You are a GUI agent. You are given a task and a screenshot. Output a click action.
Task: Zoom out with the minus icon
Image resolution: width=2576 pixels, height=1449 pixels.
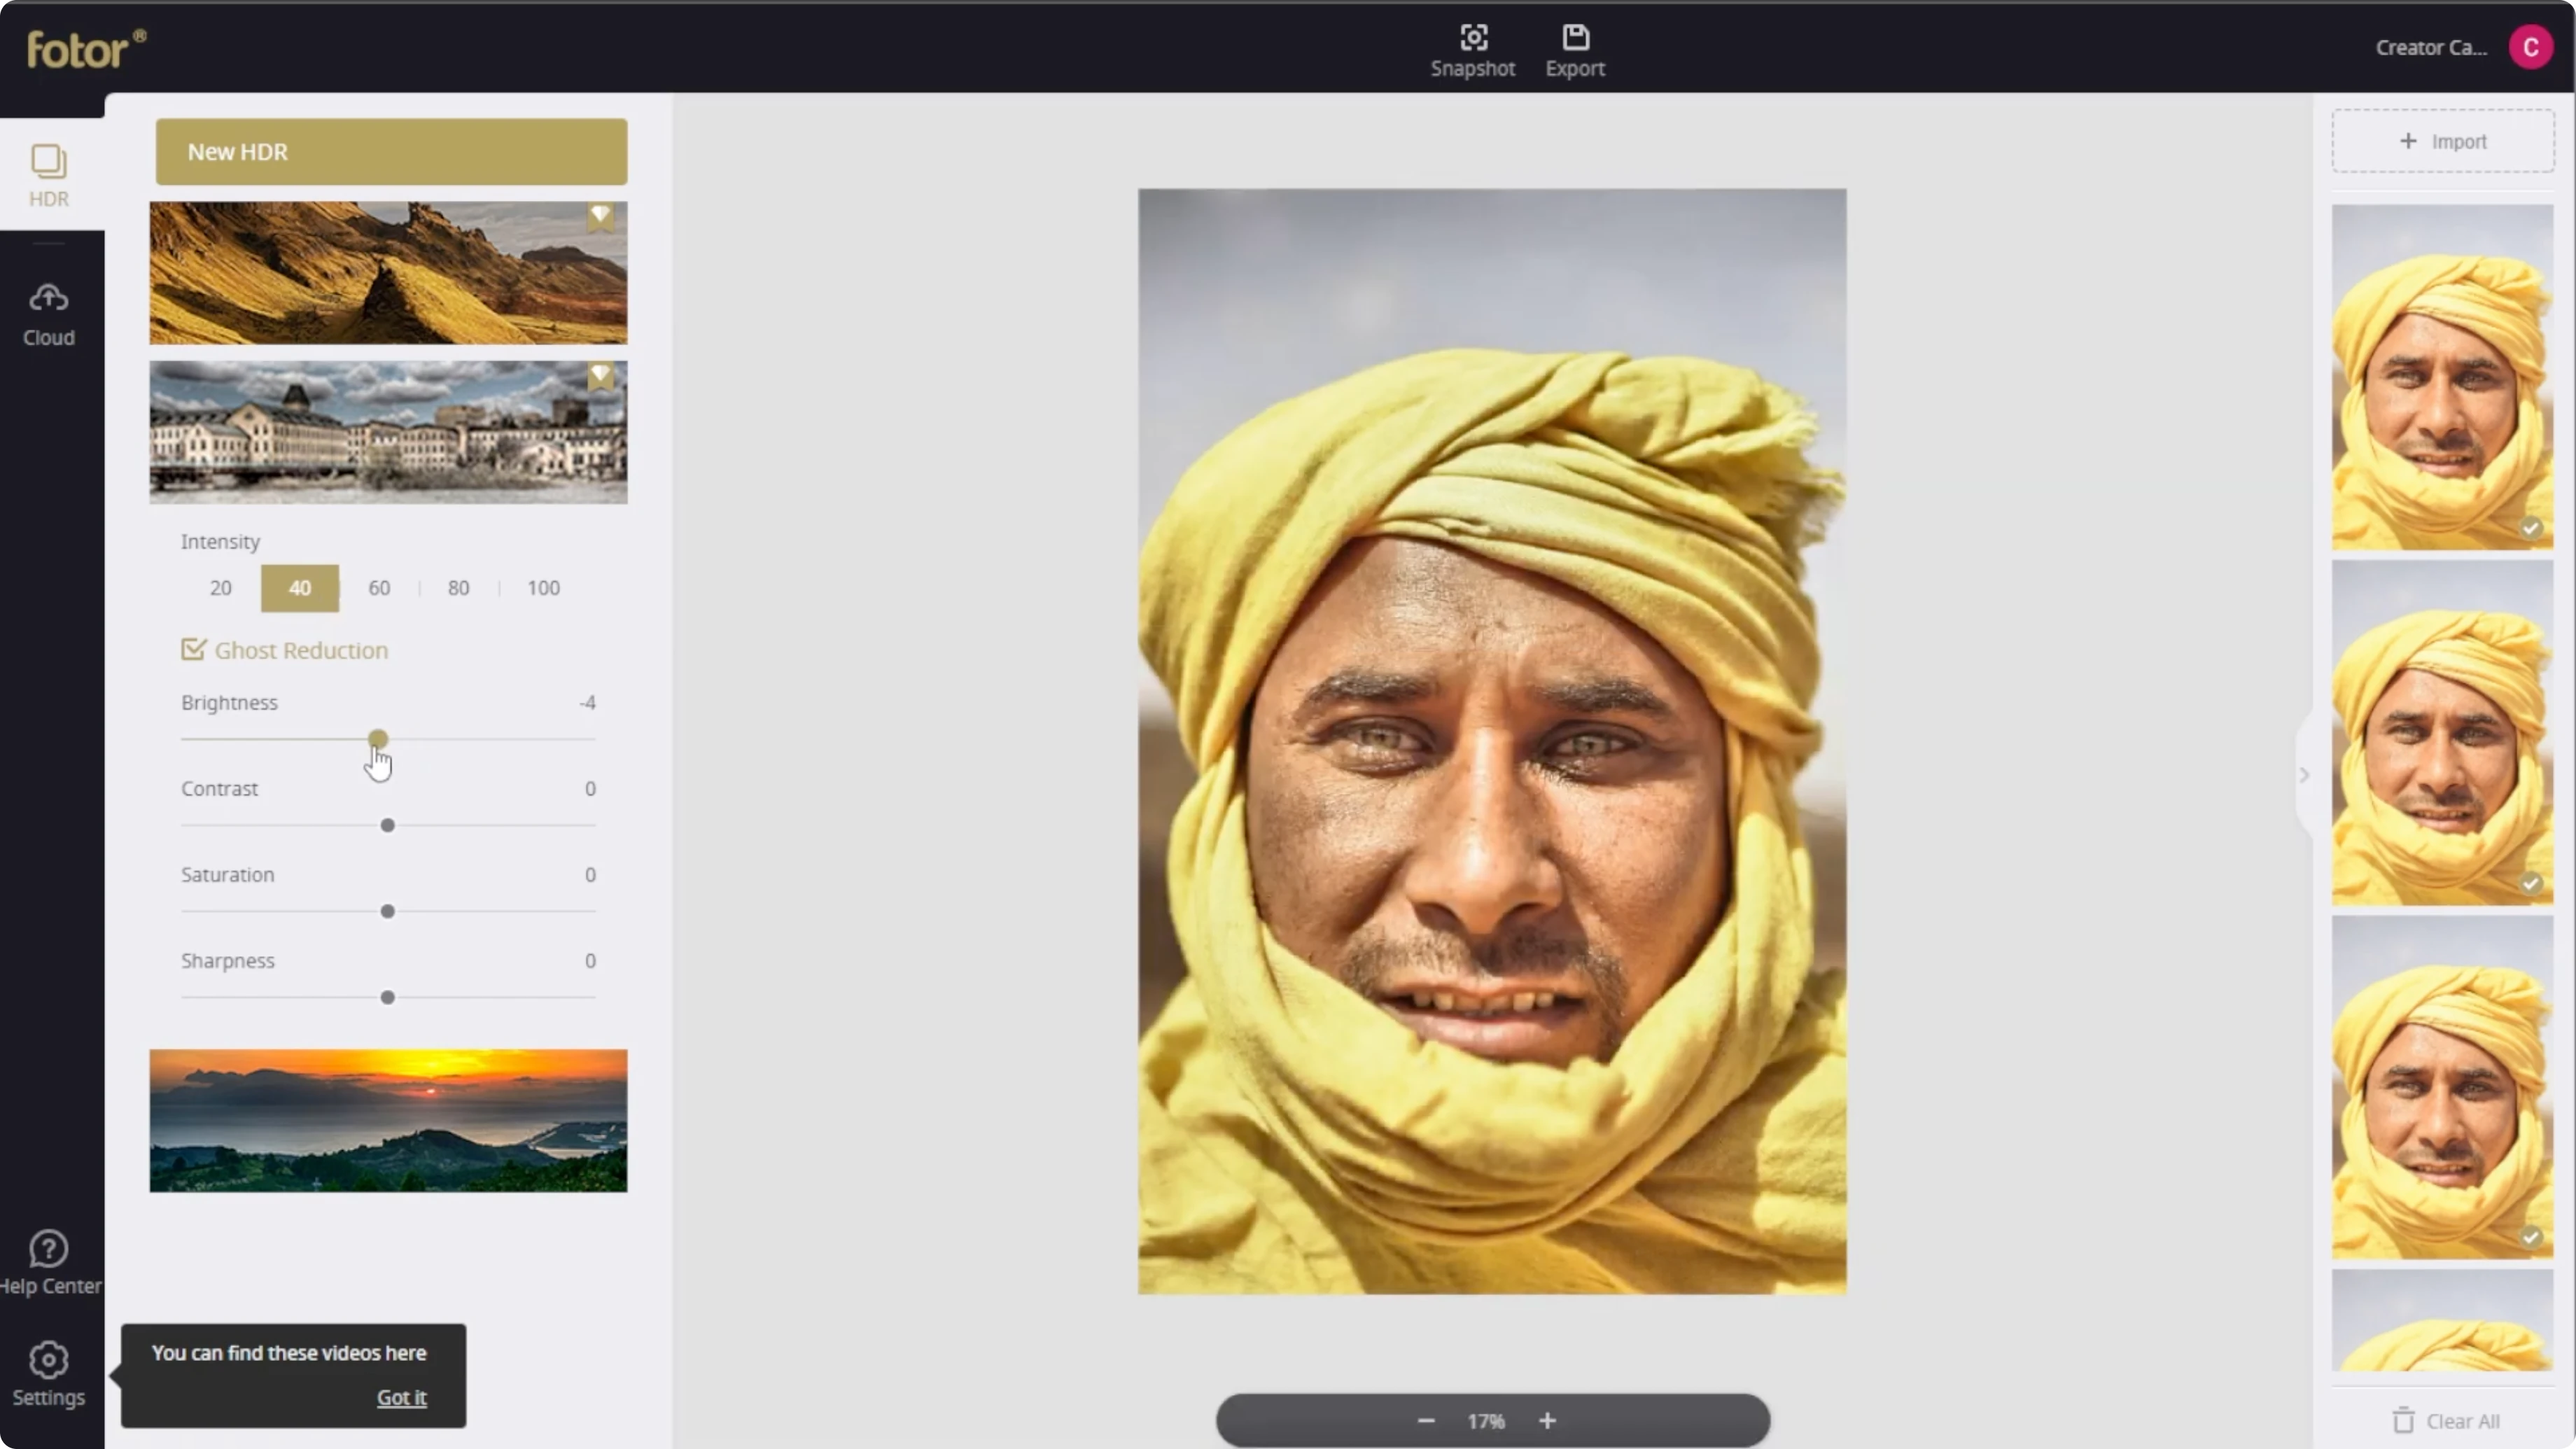click(1426, 1421)
